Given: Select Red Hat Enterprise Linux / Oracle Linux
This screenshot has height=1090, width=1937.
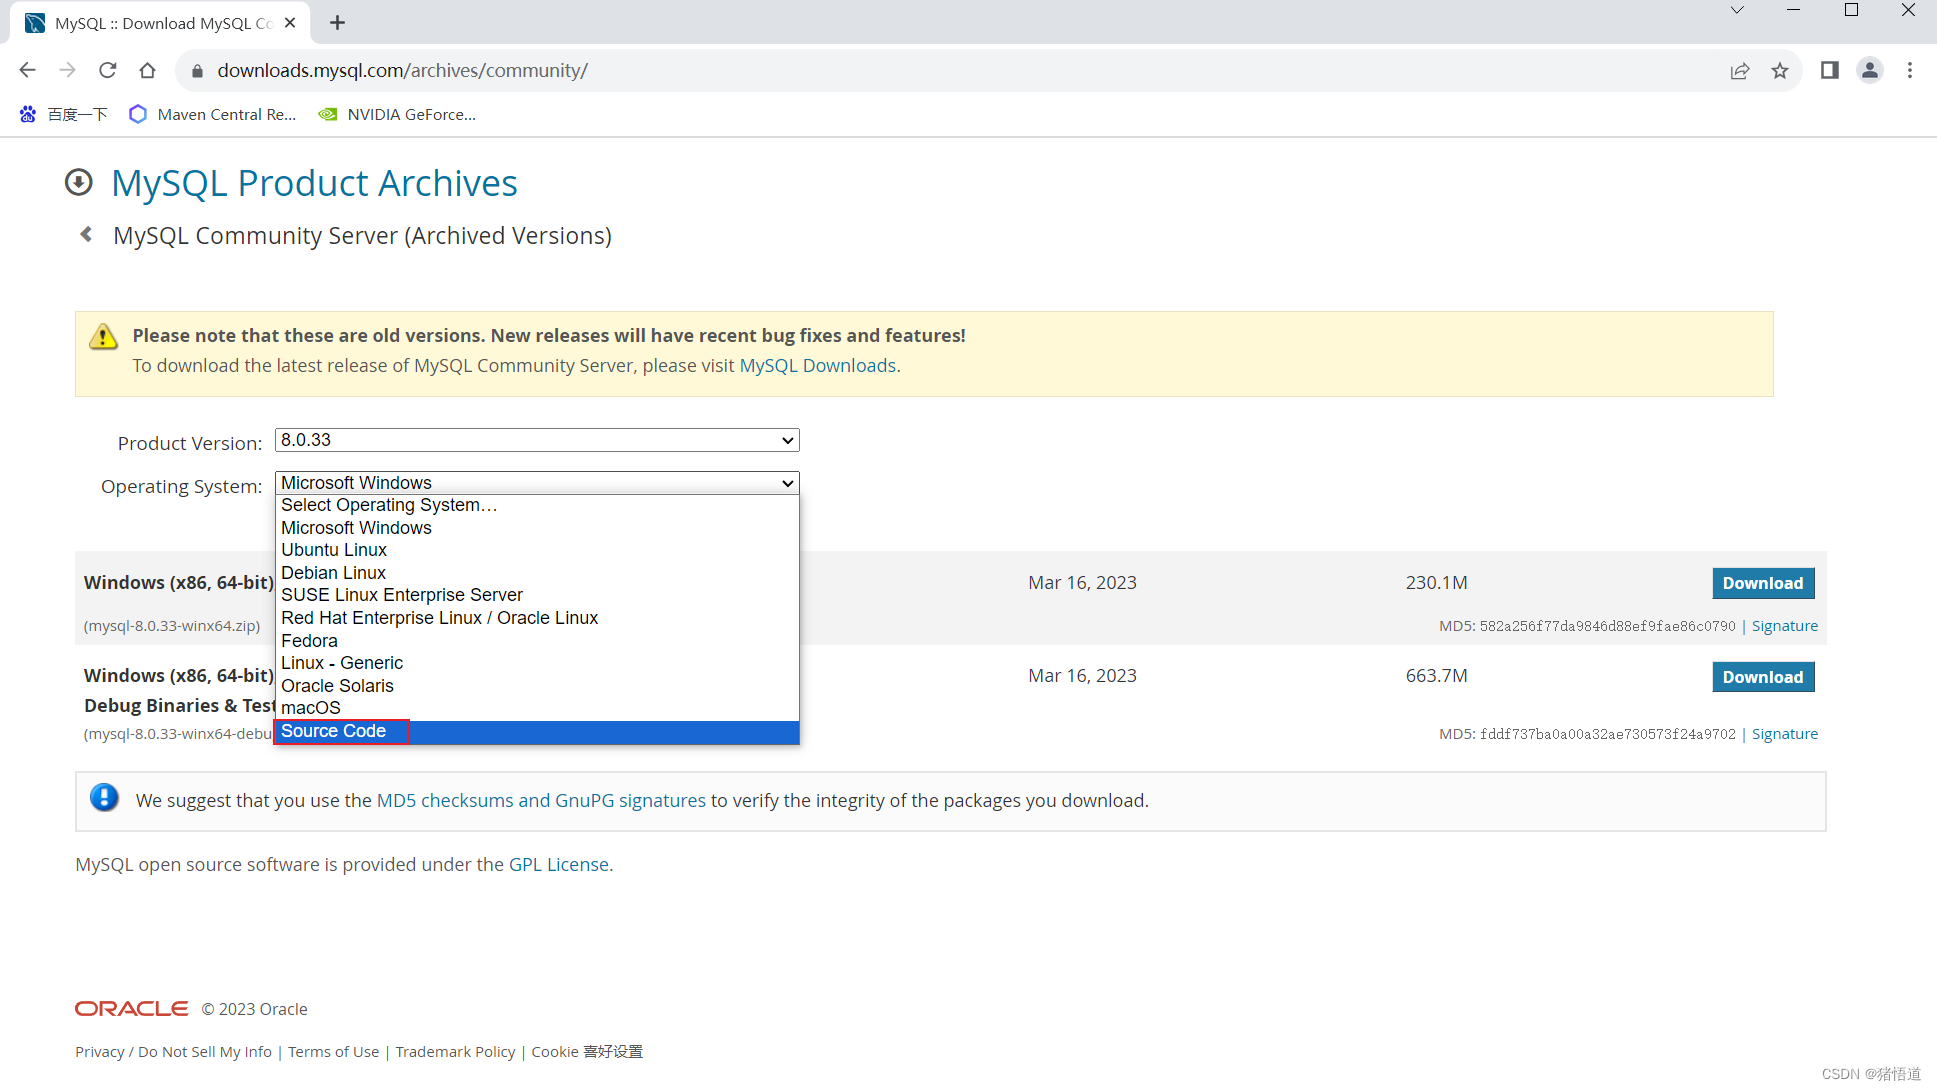Looking at the screenshot, I should coord(537,618).
